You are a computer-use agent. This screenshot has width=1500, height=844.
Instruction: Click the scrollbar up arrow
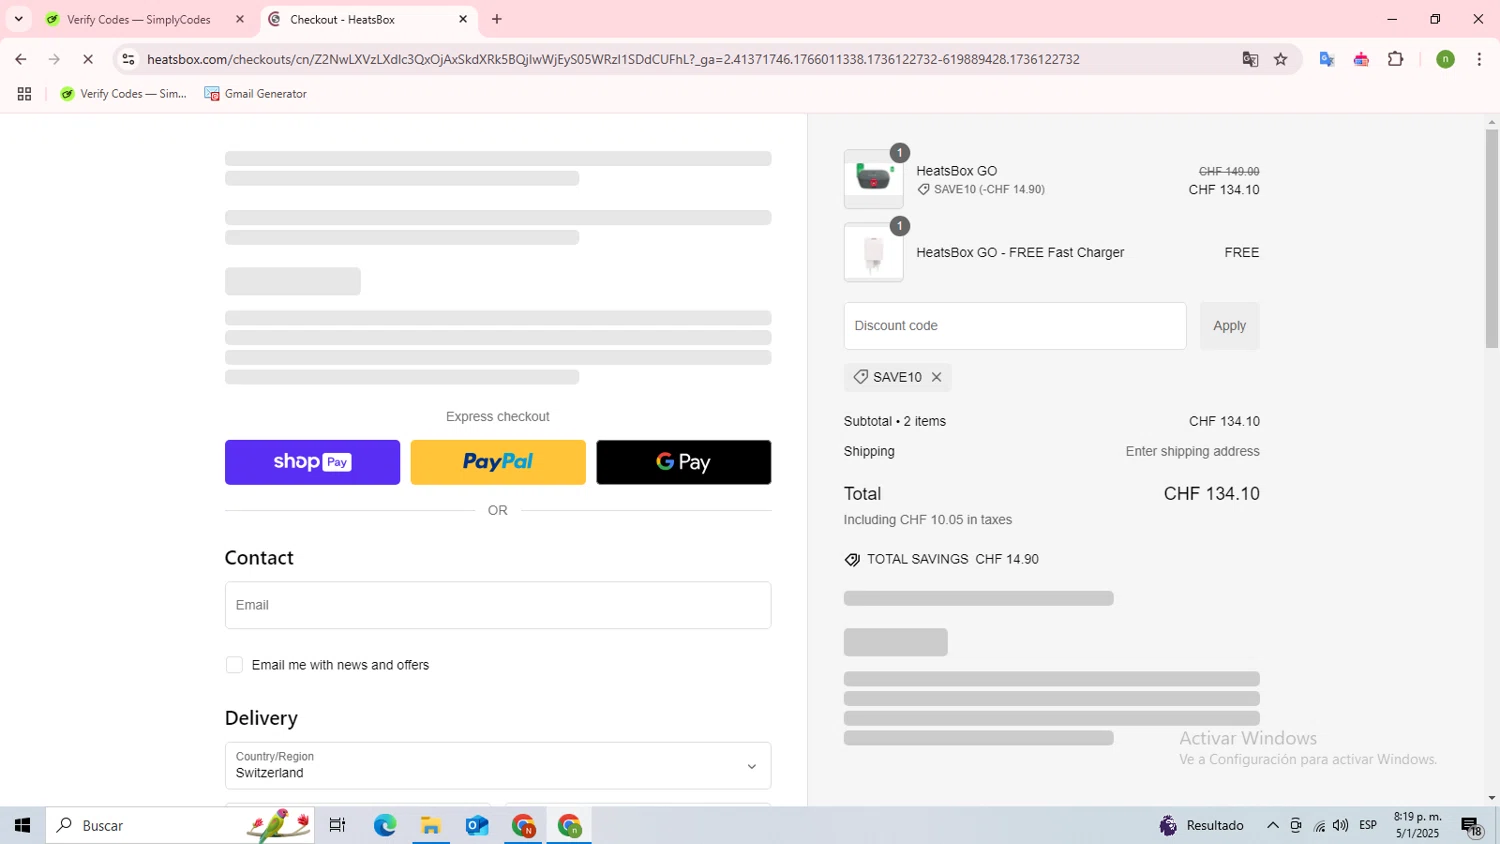pos(1492,122)
